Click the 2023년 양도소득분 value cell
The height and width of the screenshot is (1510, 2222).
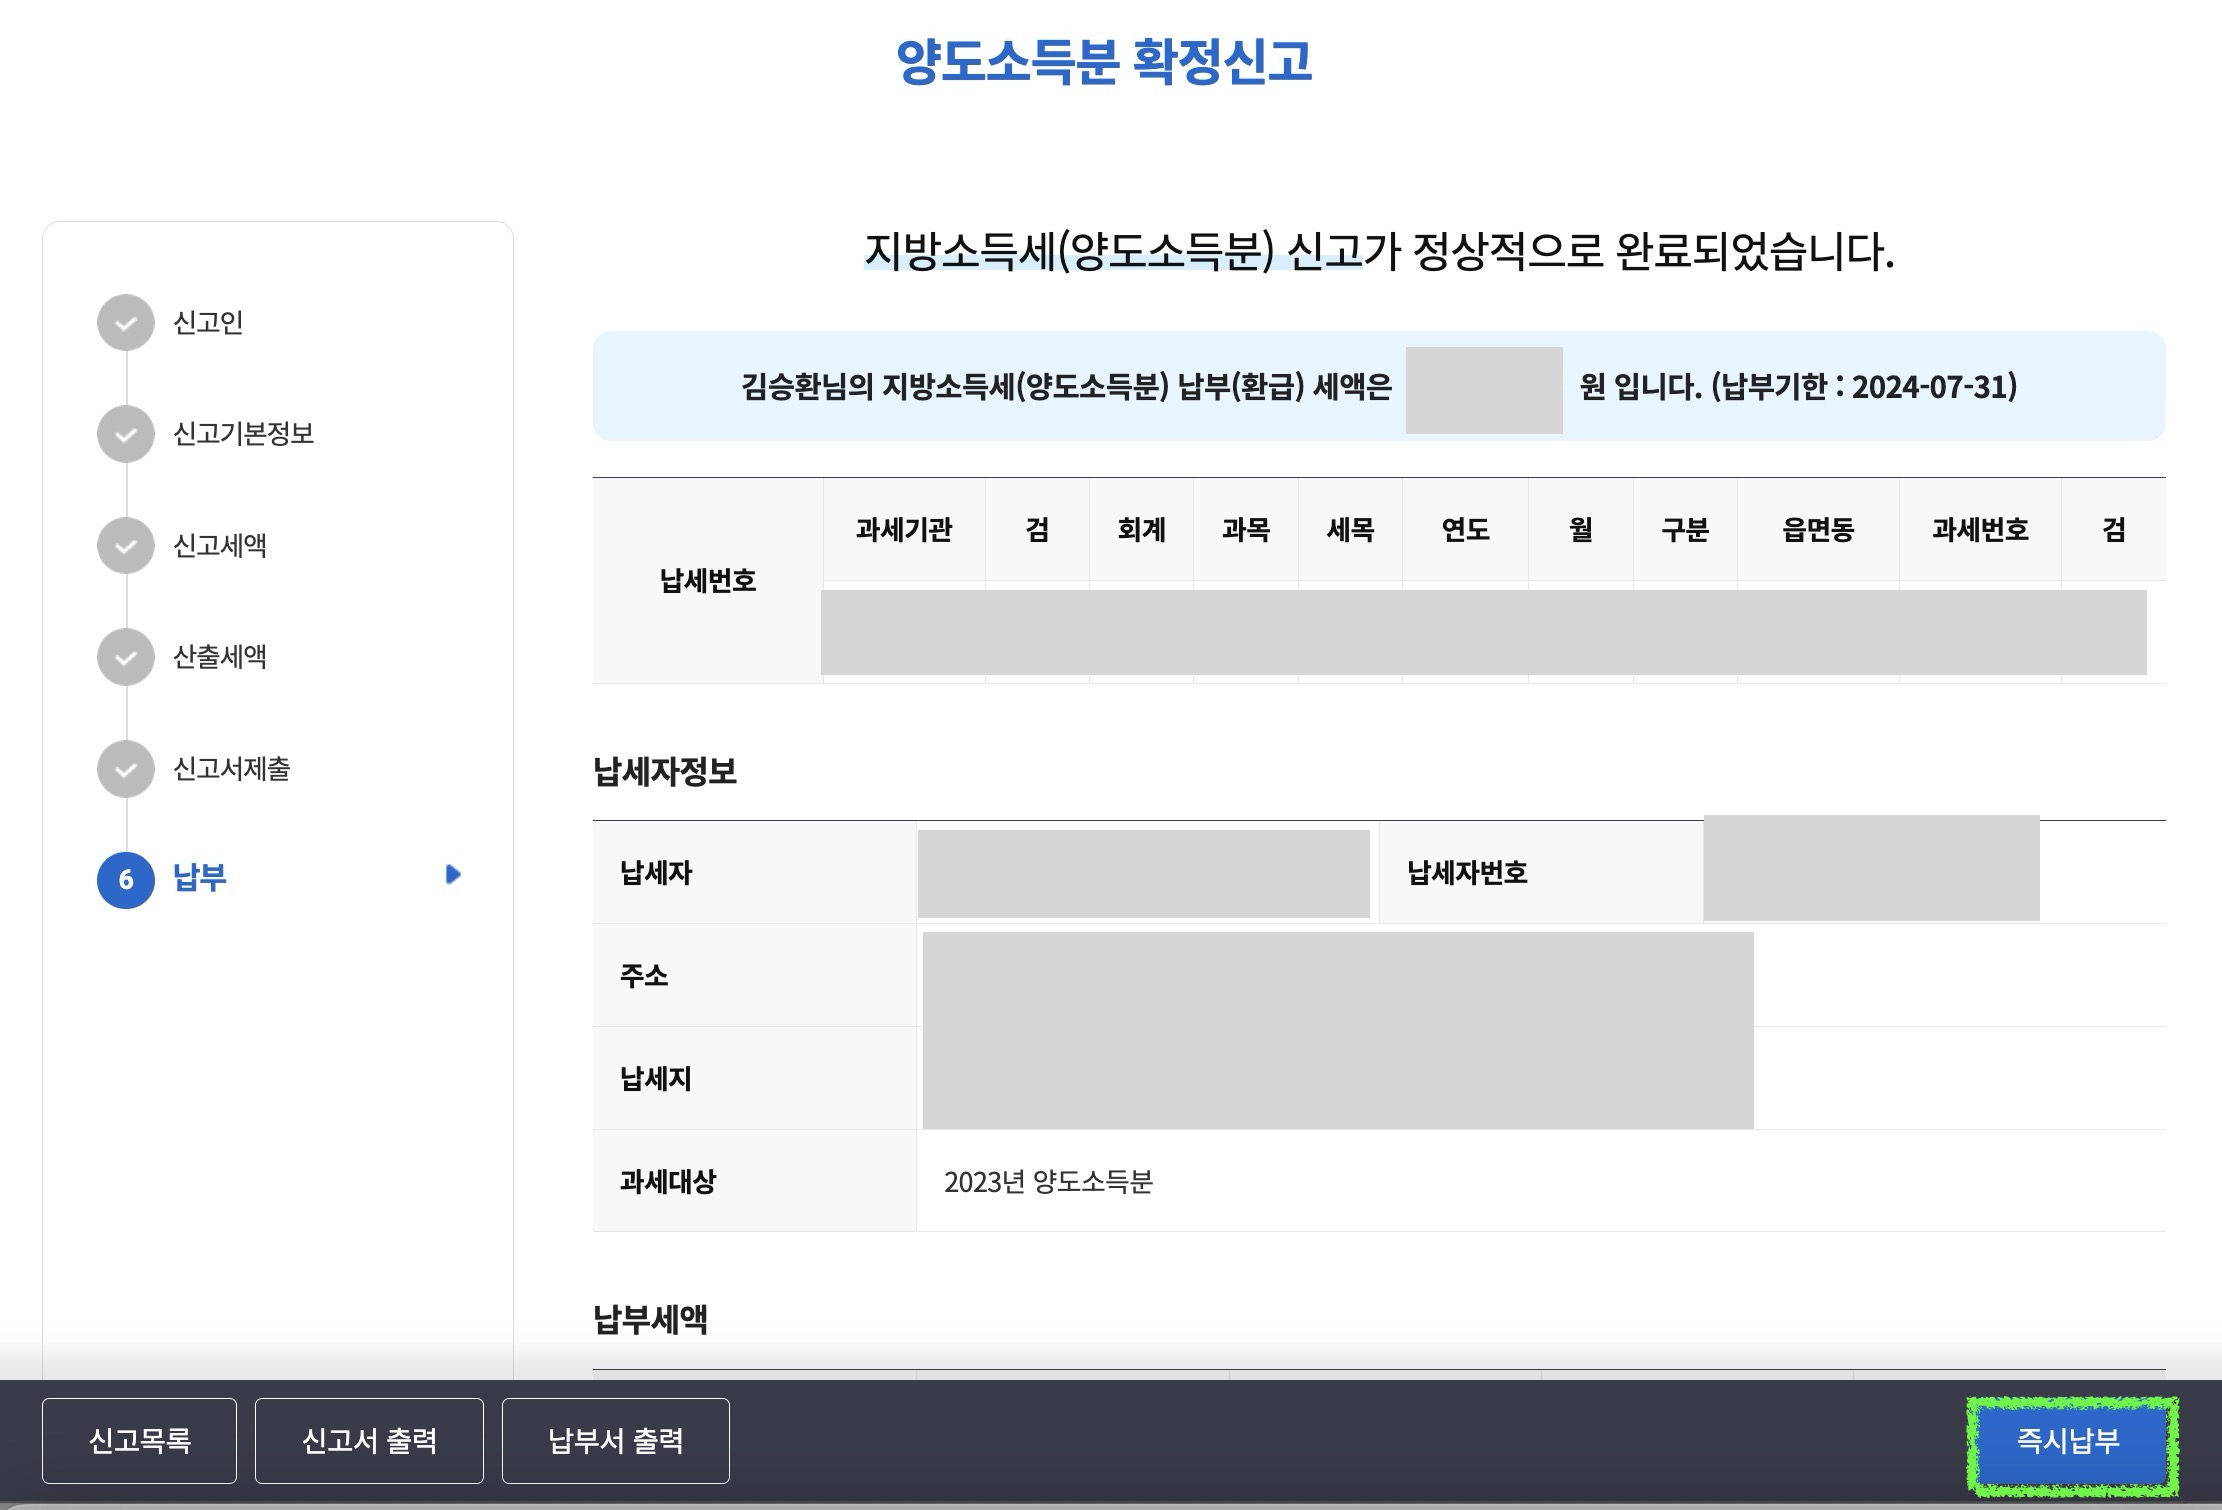click(x=1048, y=1182)
